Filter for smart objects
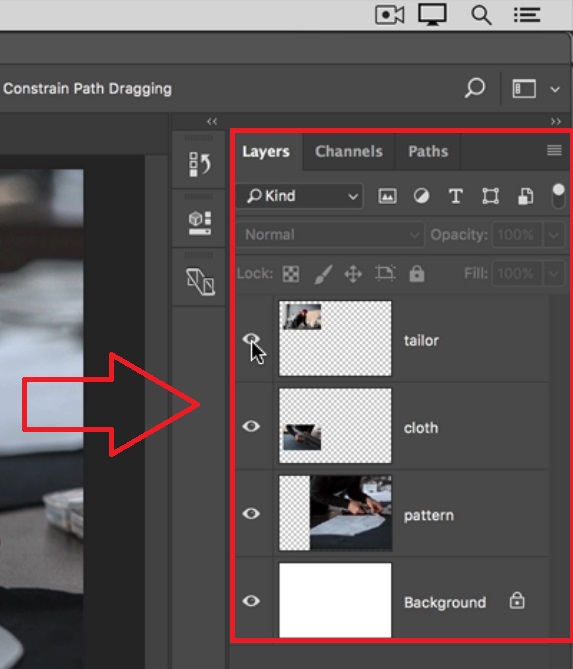Screen dimensions: 573x669 coord(525,196)
